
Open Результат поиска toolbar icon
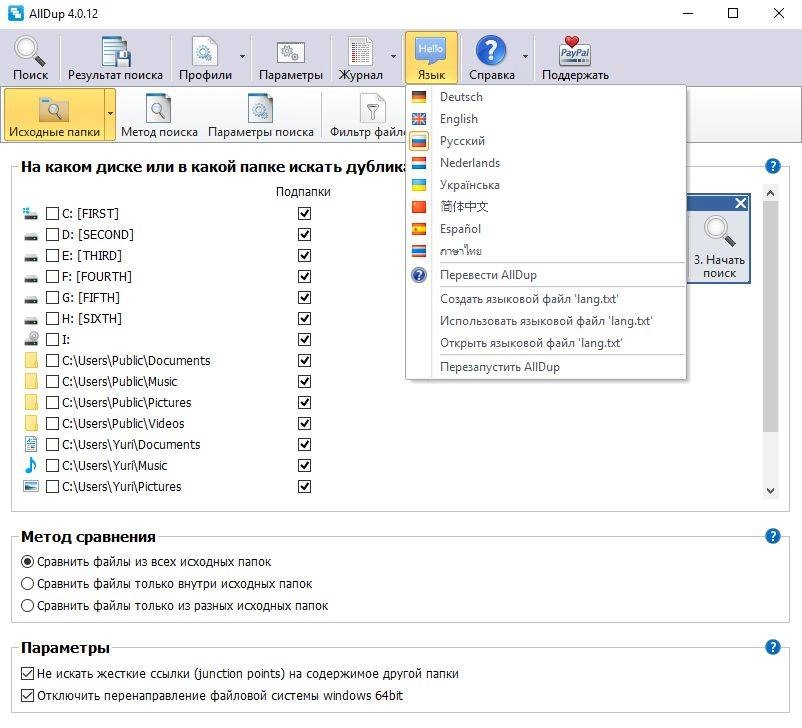pos(115,51)
